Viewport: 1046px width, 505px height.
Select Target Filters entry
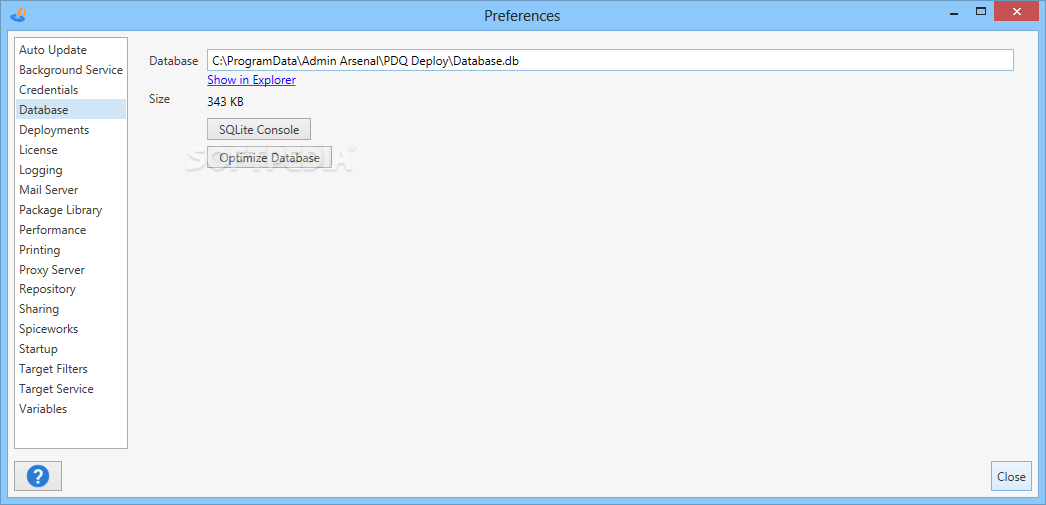[71, 370]
